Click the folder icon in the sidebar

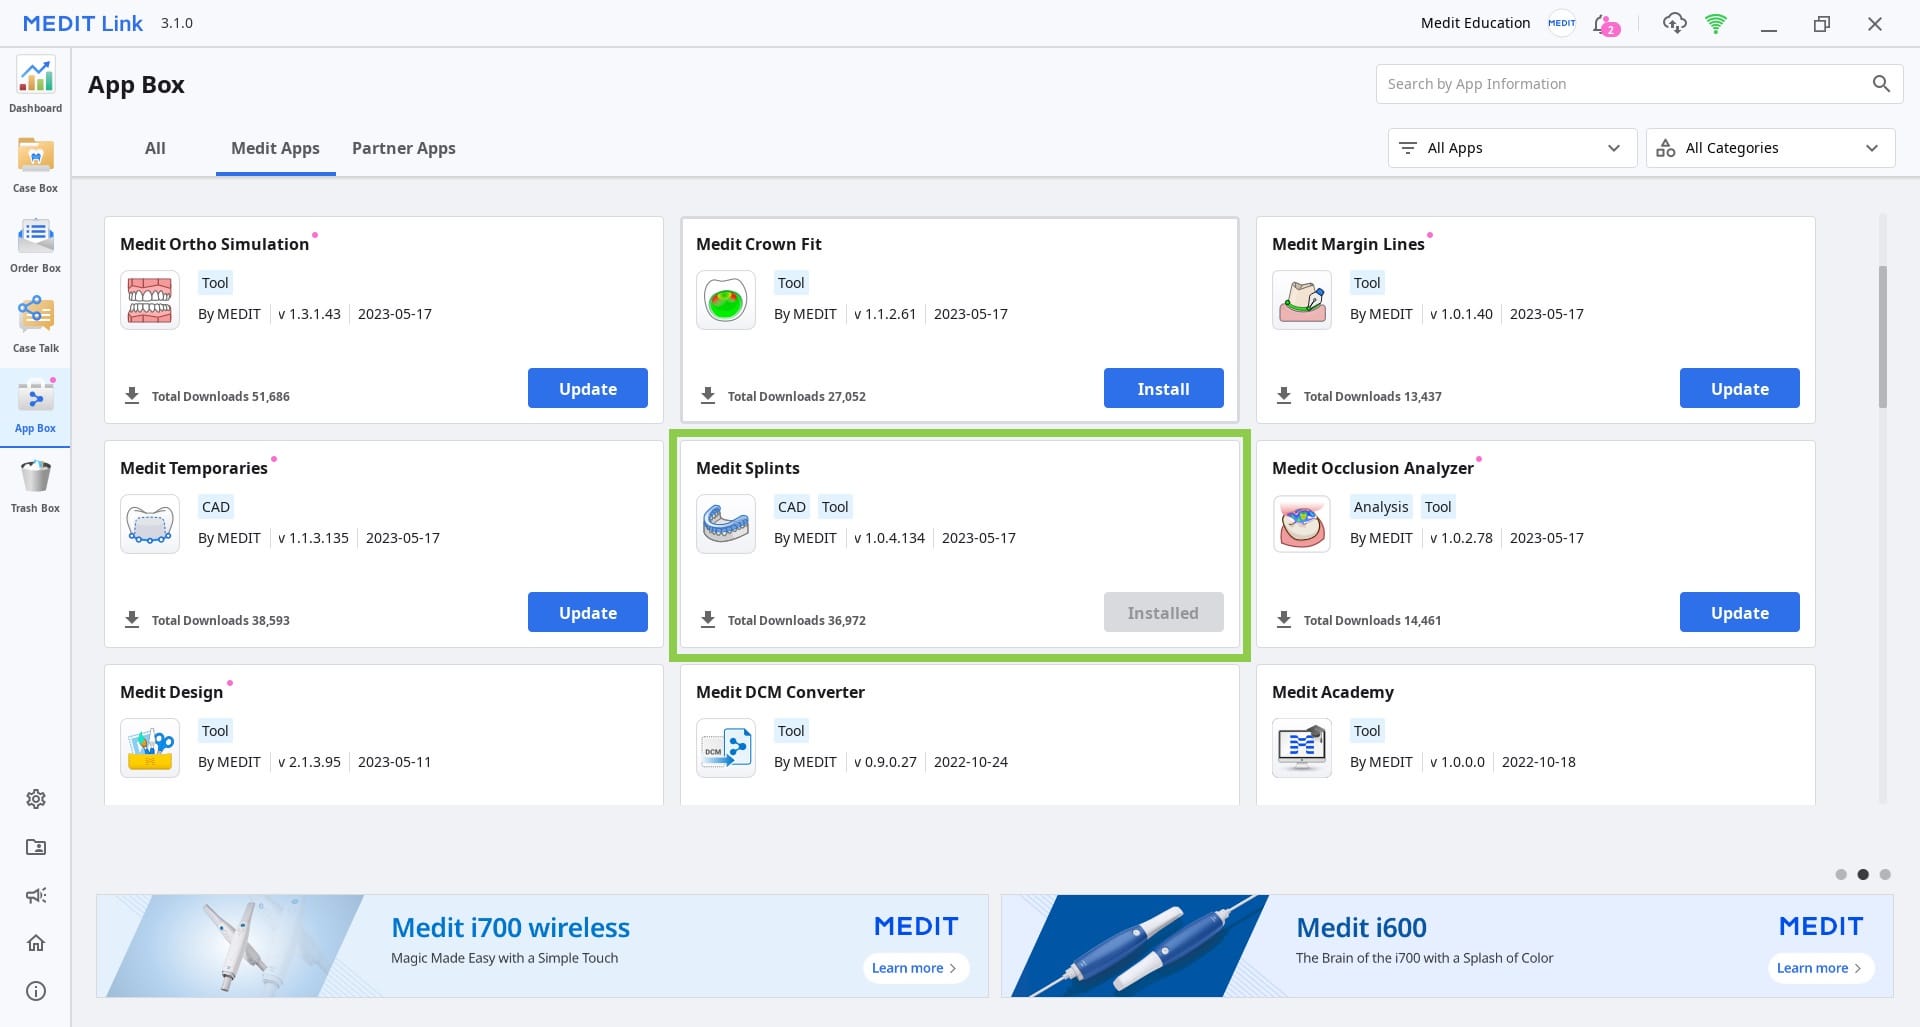click(36, 847)
